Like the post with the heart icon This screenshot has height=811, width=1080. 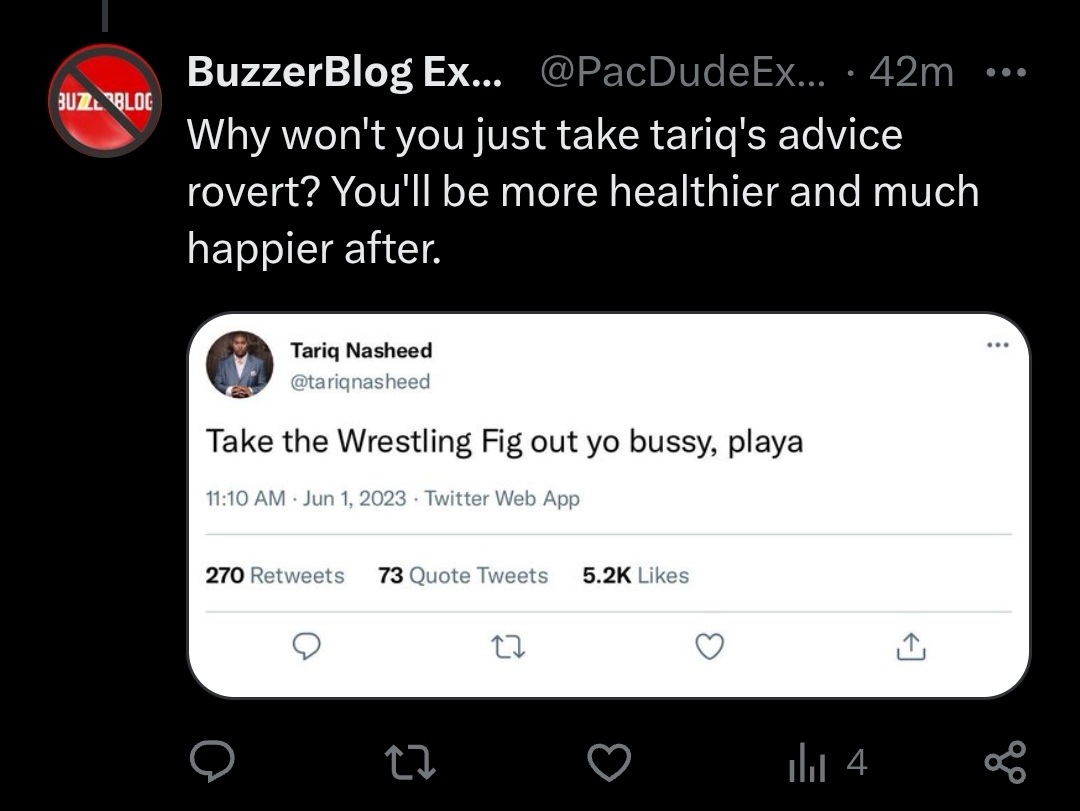(609, 763)
